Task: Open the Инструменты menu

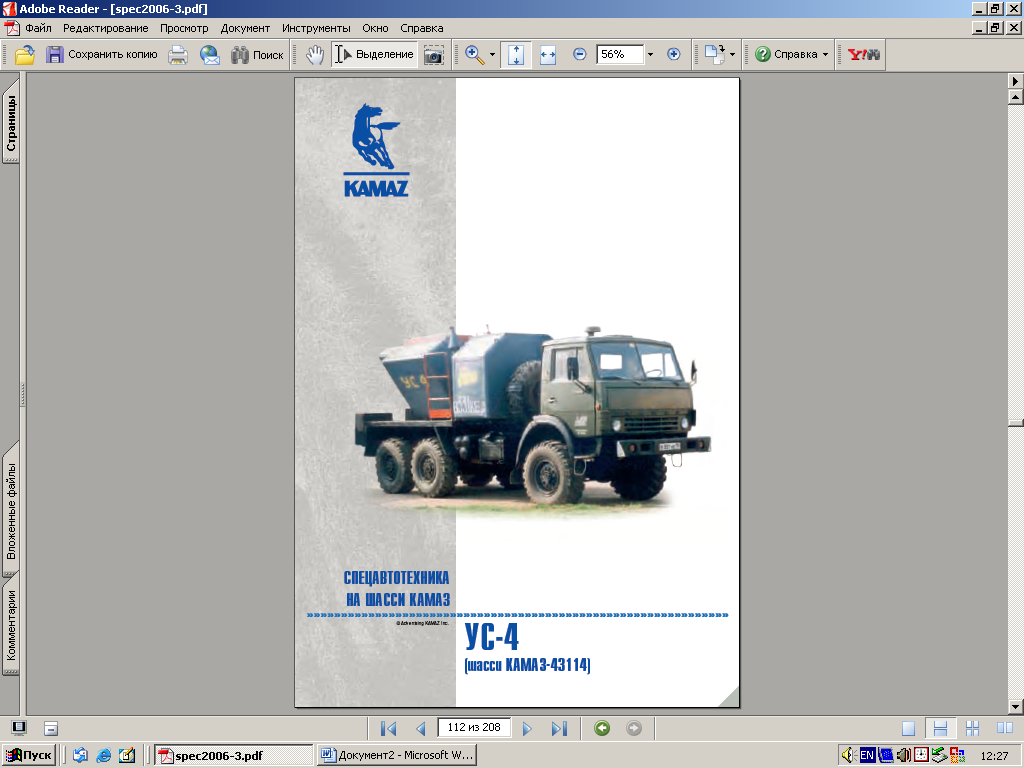Action: (x=316, y=28)
